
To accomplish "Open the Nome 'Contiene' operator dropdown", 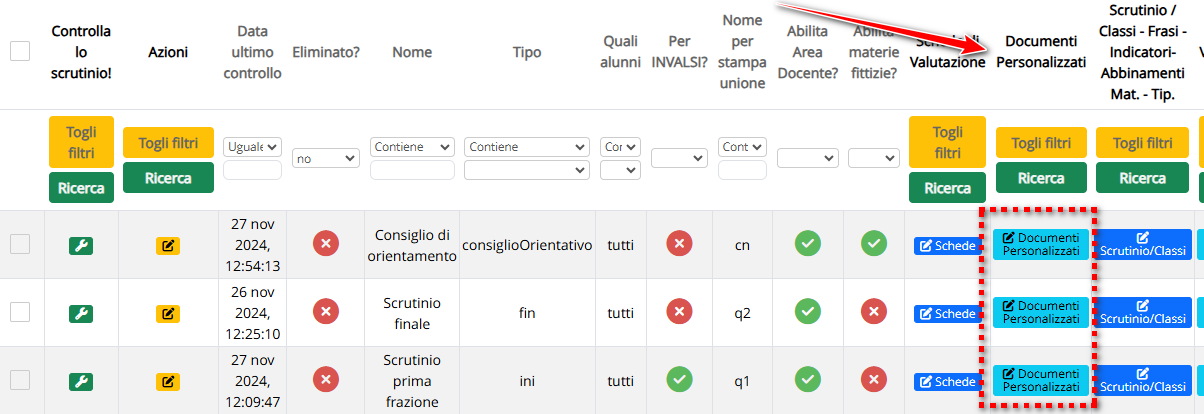I will tap(412, 147).
